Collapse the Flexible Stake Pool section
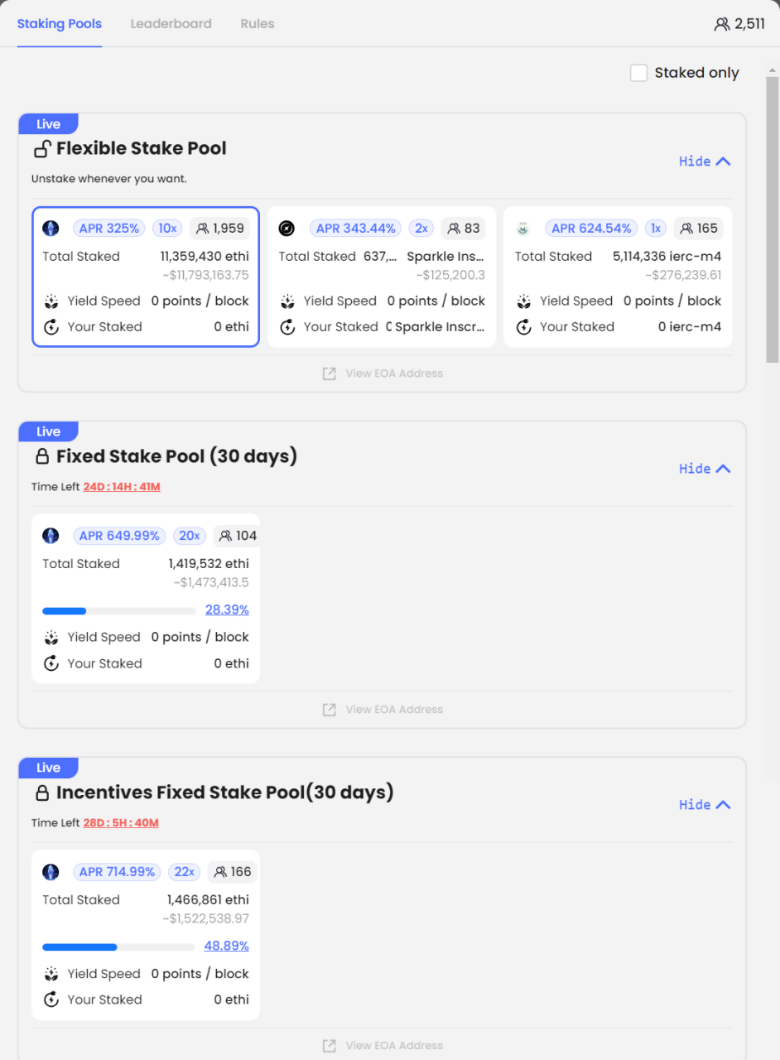 704,162
